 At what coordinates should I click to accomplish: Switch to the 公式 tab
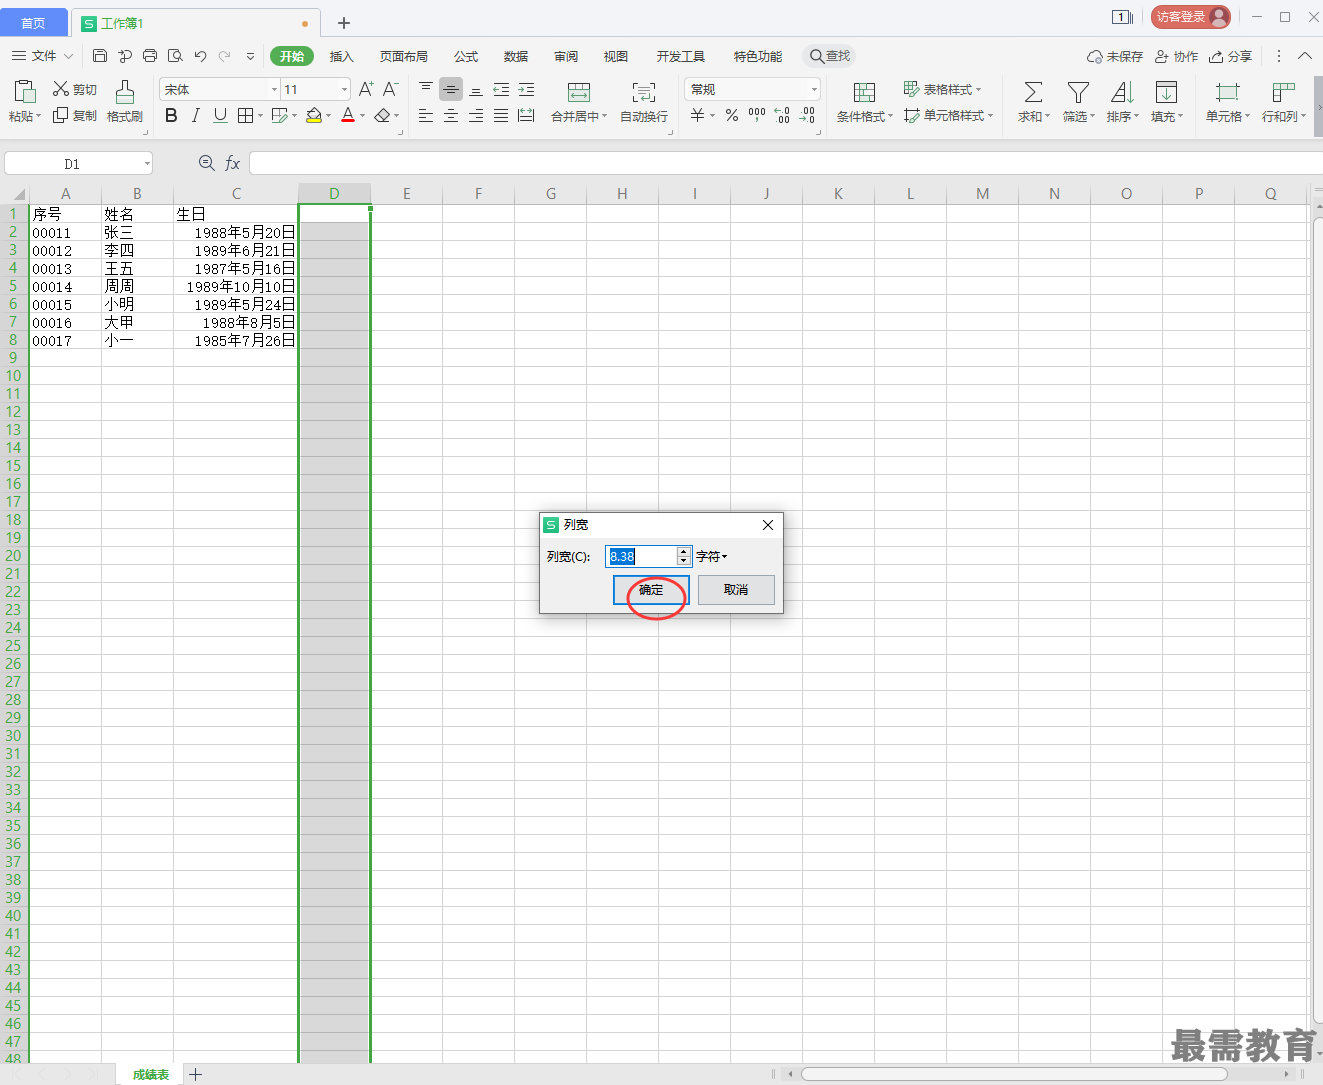coord(466,56)
